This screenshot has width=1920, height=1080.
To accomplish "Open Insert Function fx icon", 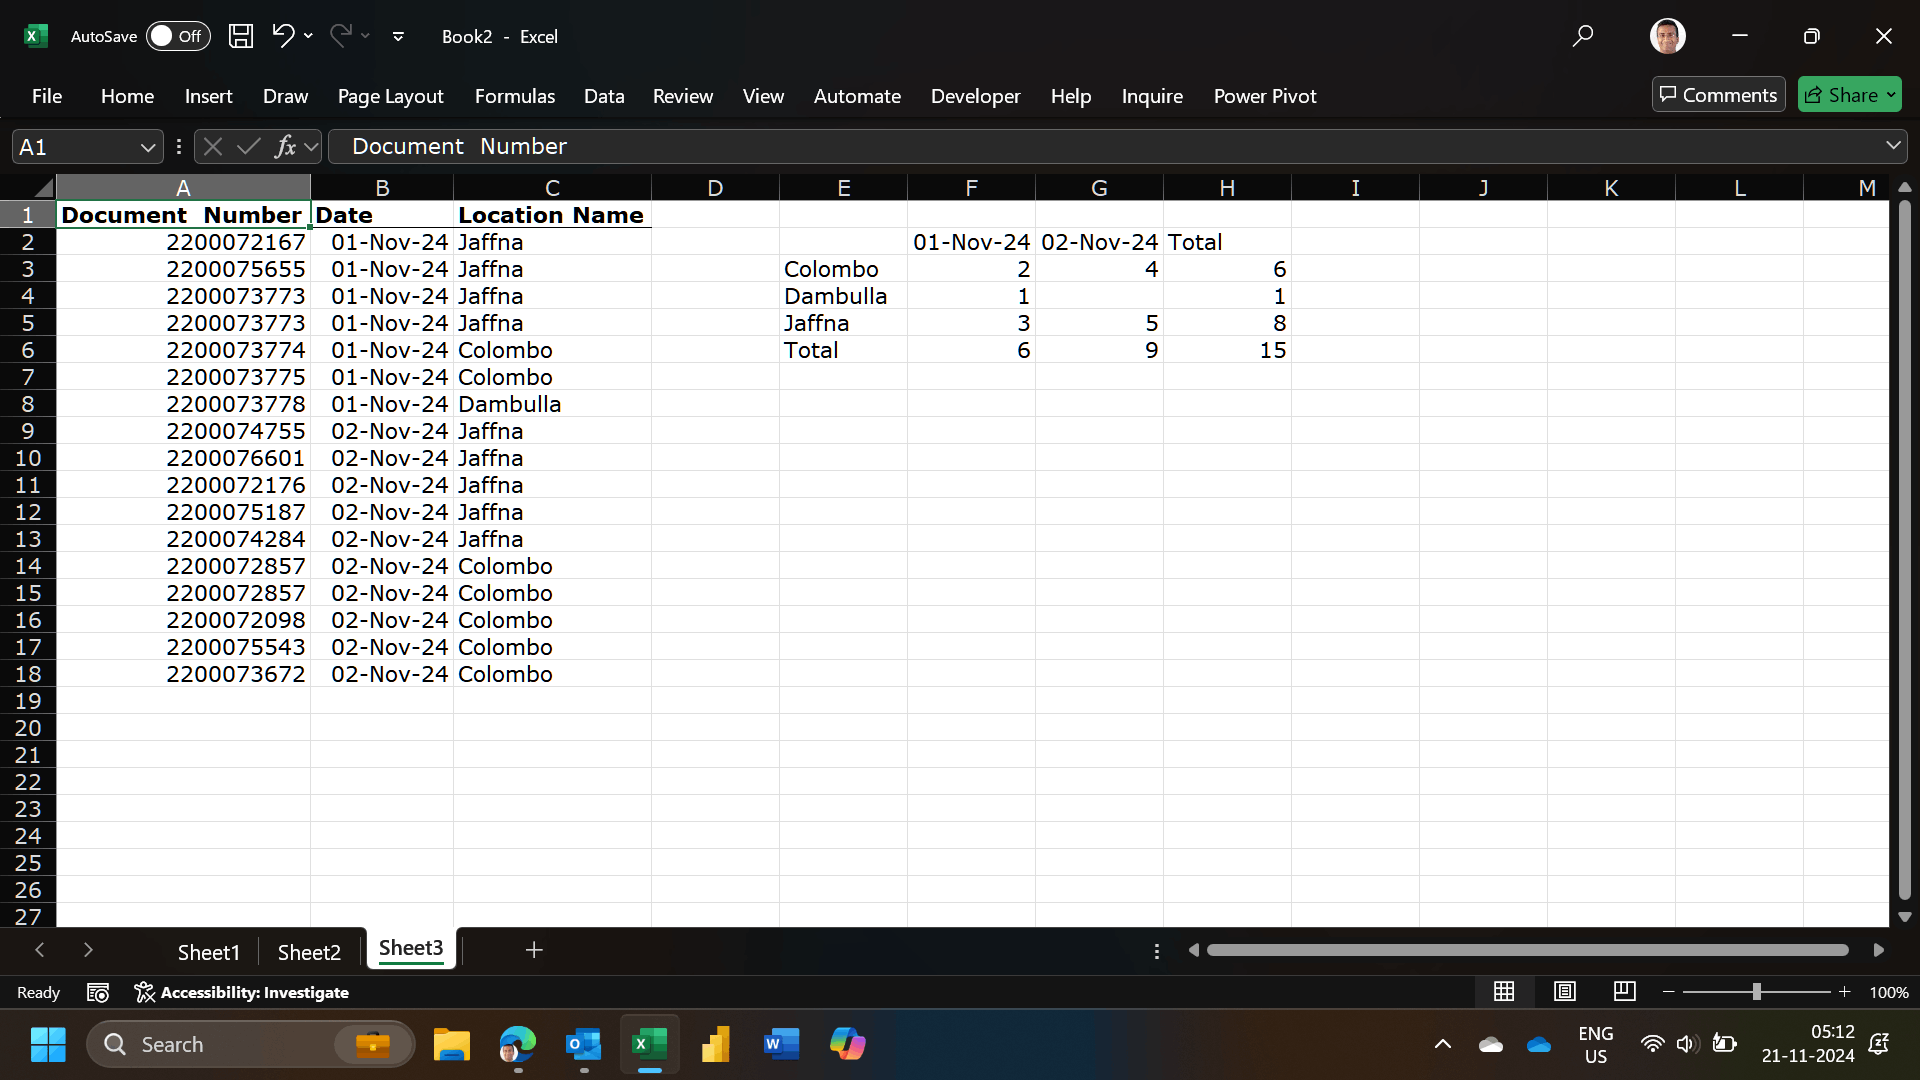I will pyautogui.click(x=285, y=147).
